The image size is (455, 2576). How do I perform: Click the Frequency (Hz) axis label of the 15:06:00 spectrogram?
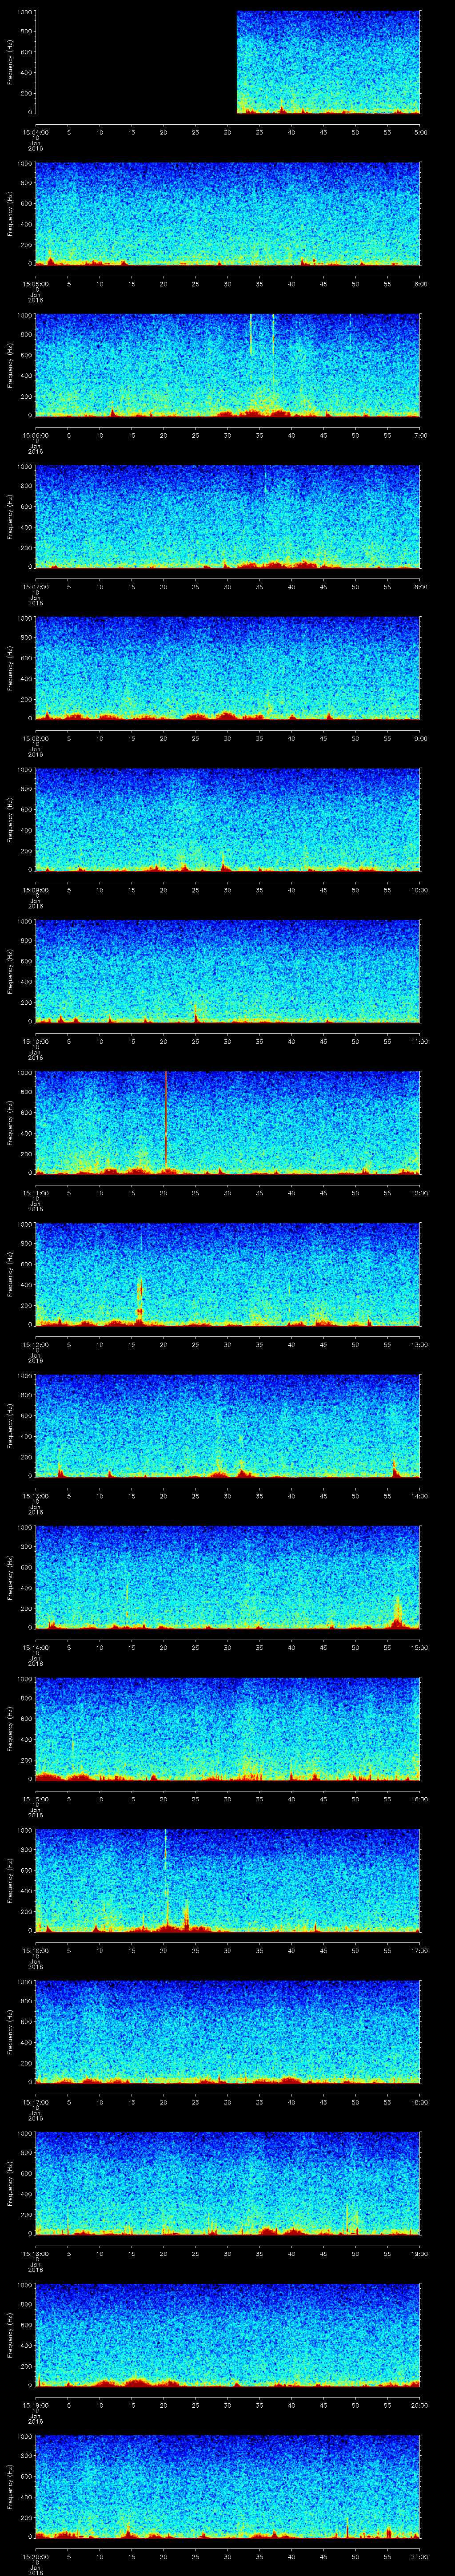tap(11, 365)
